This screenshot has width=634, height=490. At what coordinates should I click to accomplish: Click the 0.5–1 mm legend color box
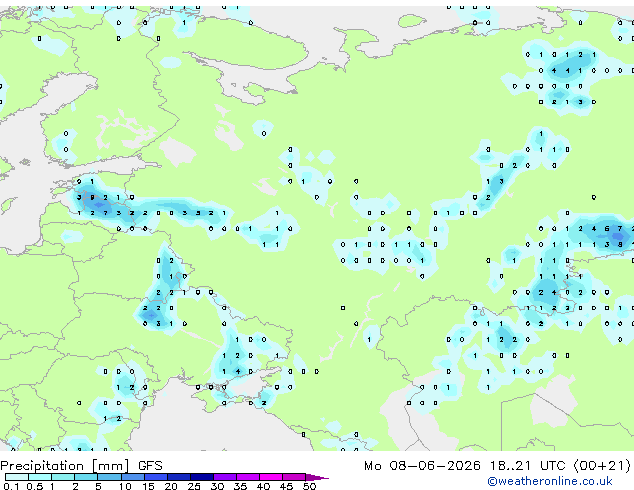(x=40, y=477)
